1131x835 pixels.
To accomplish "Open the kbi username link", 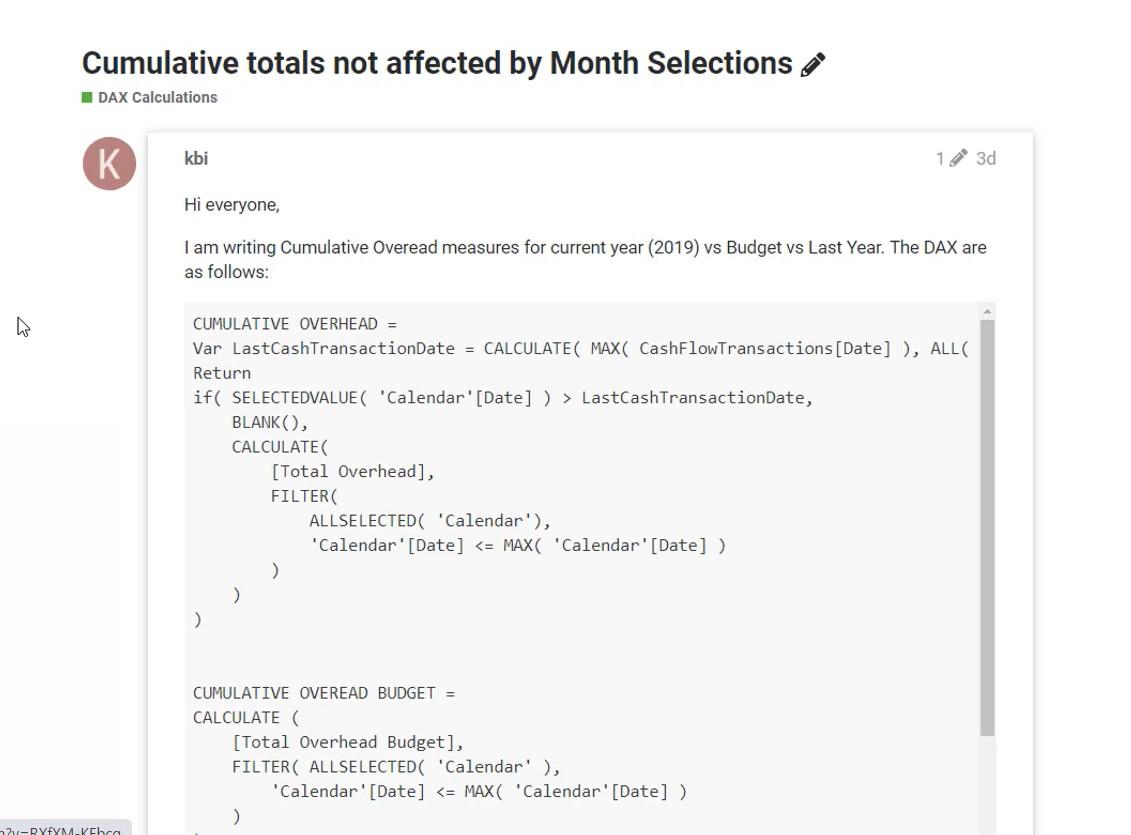I will pyautogui.click(x=196, y=159).
